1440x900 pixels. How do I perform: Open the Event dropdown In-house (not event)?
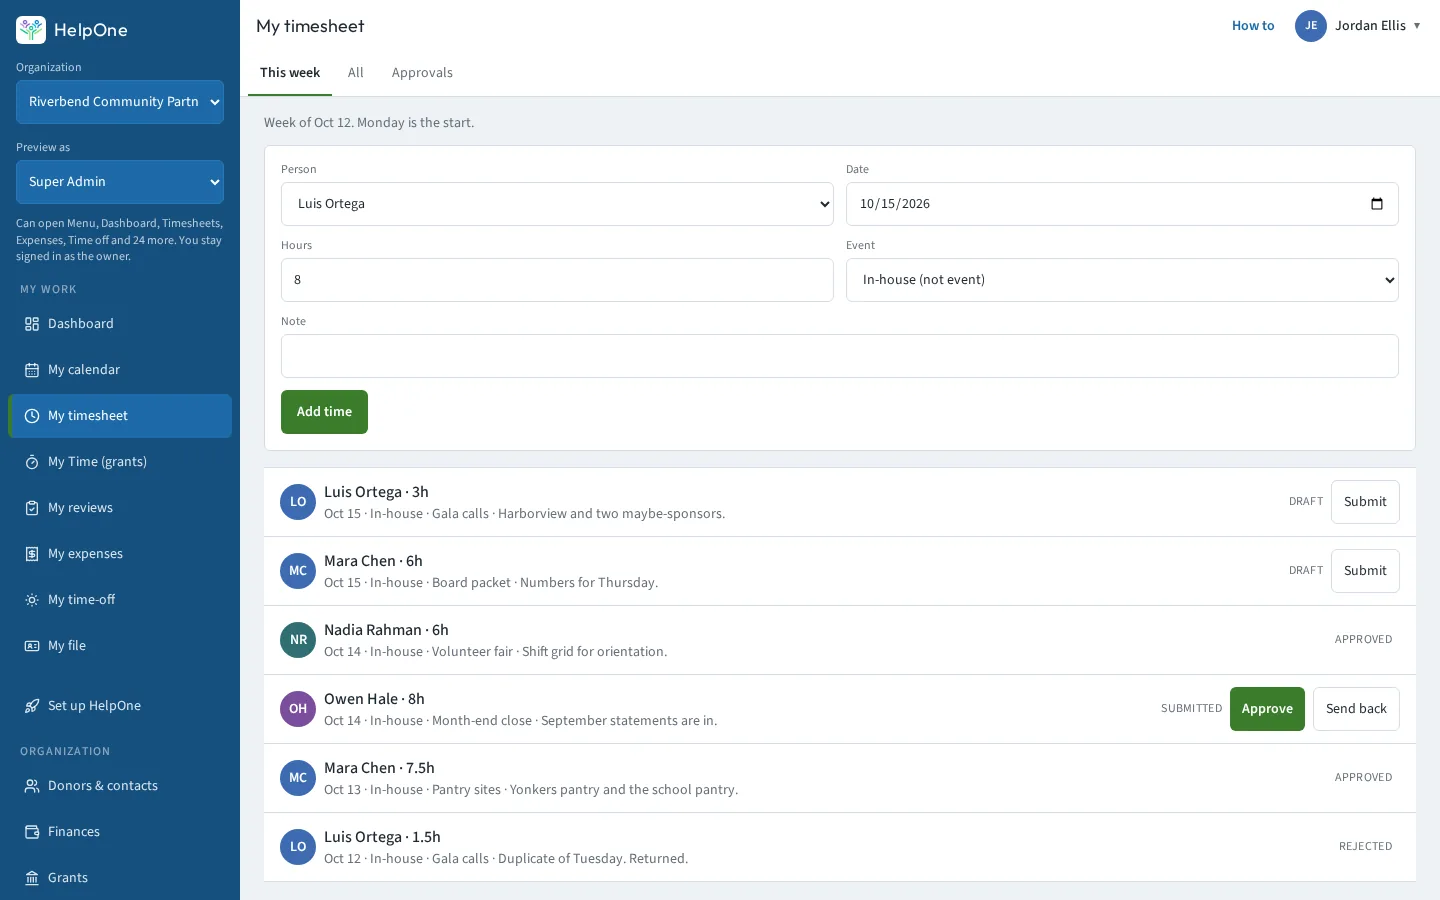tap(1122, 280)
